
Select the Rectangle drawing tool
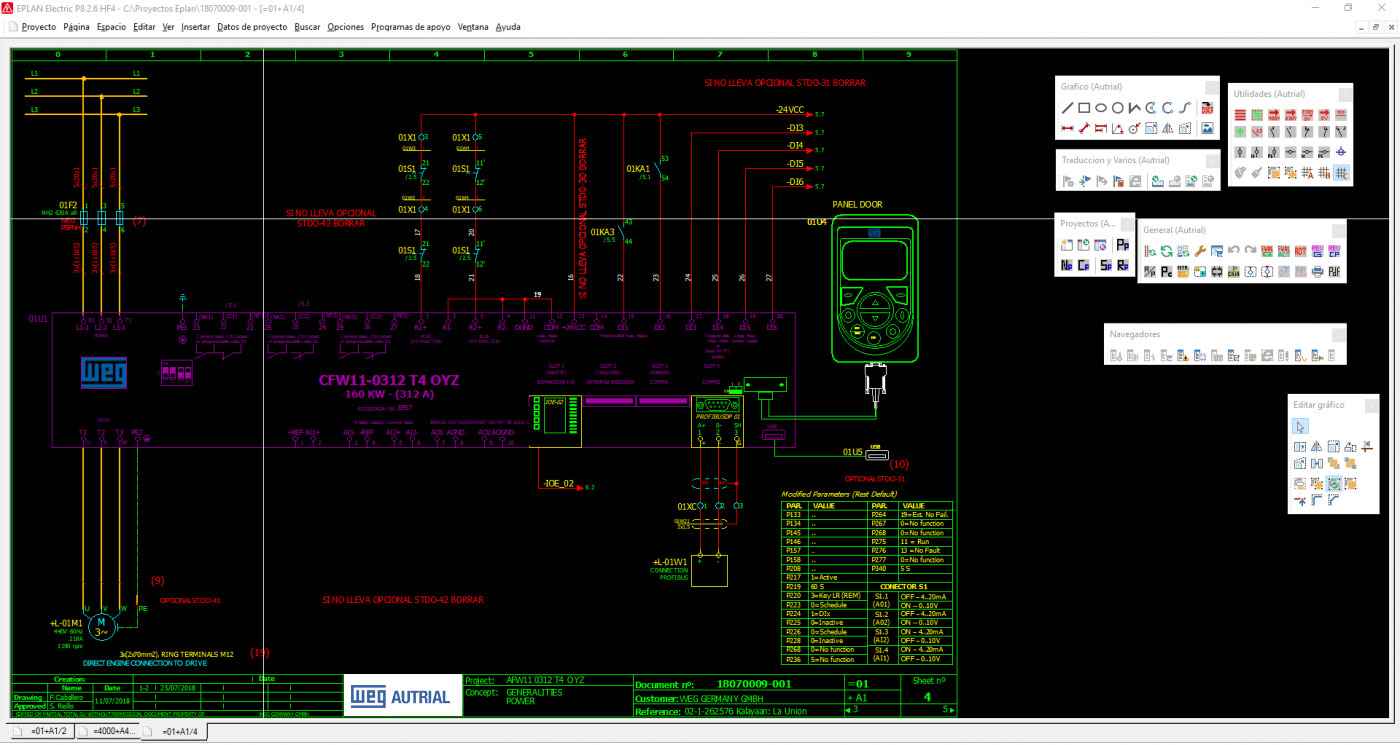pos(1084,108)
